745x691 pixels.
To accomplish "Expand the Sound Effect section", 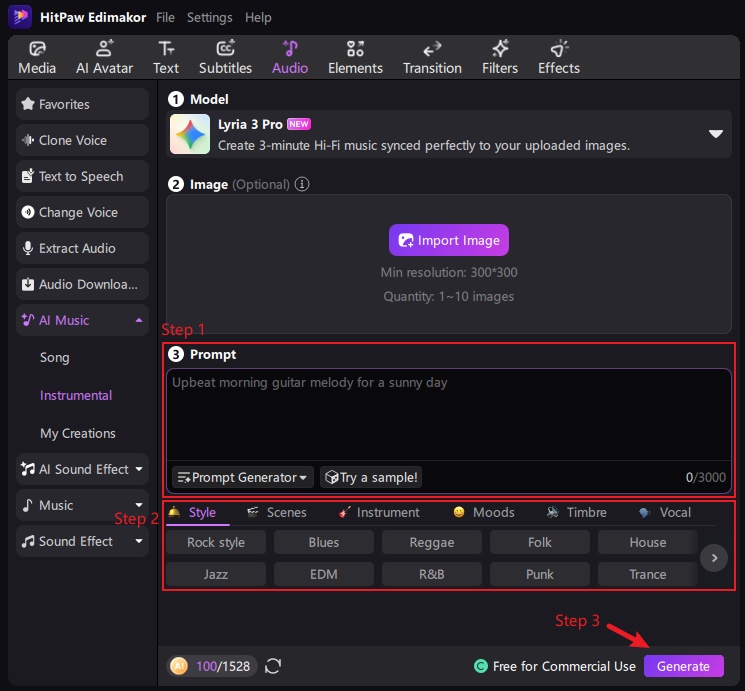I will pyautogui.click(x=139, y=541).
